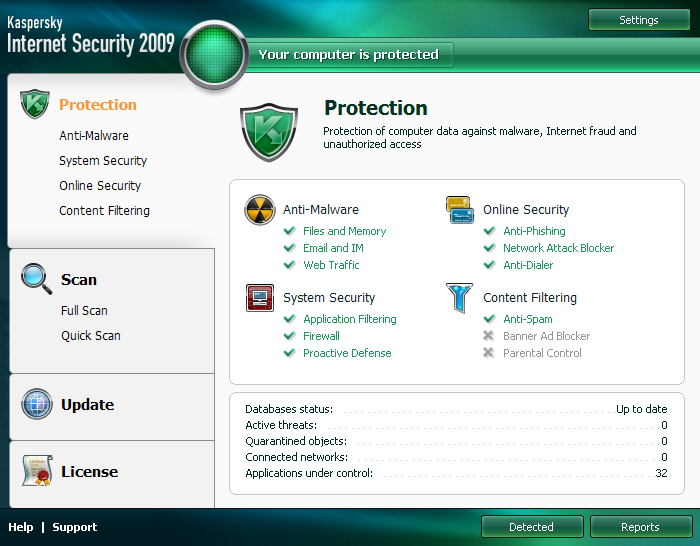Viewport: 700px width, 546px height.
Task: Start a Full Scan from sidebar
Action: tap(84, 310)
